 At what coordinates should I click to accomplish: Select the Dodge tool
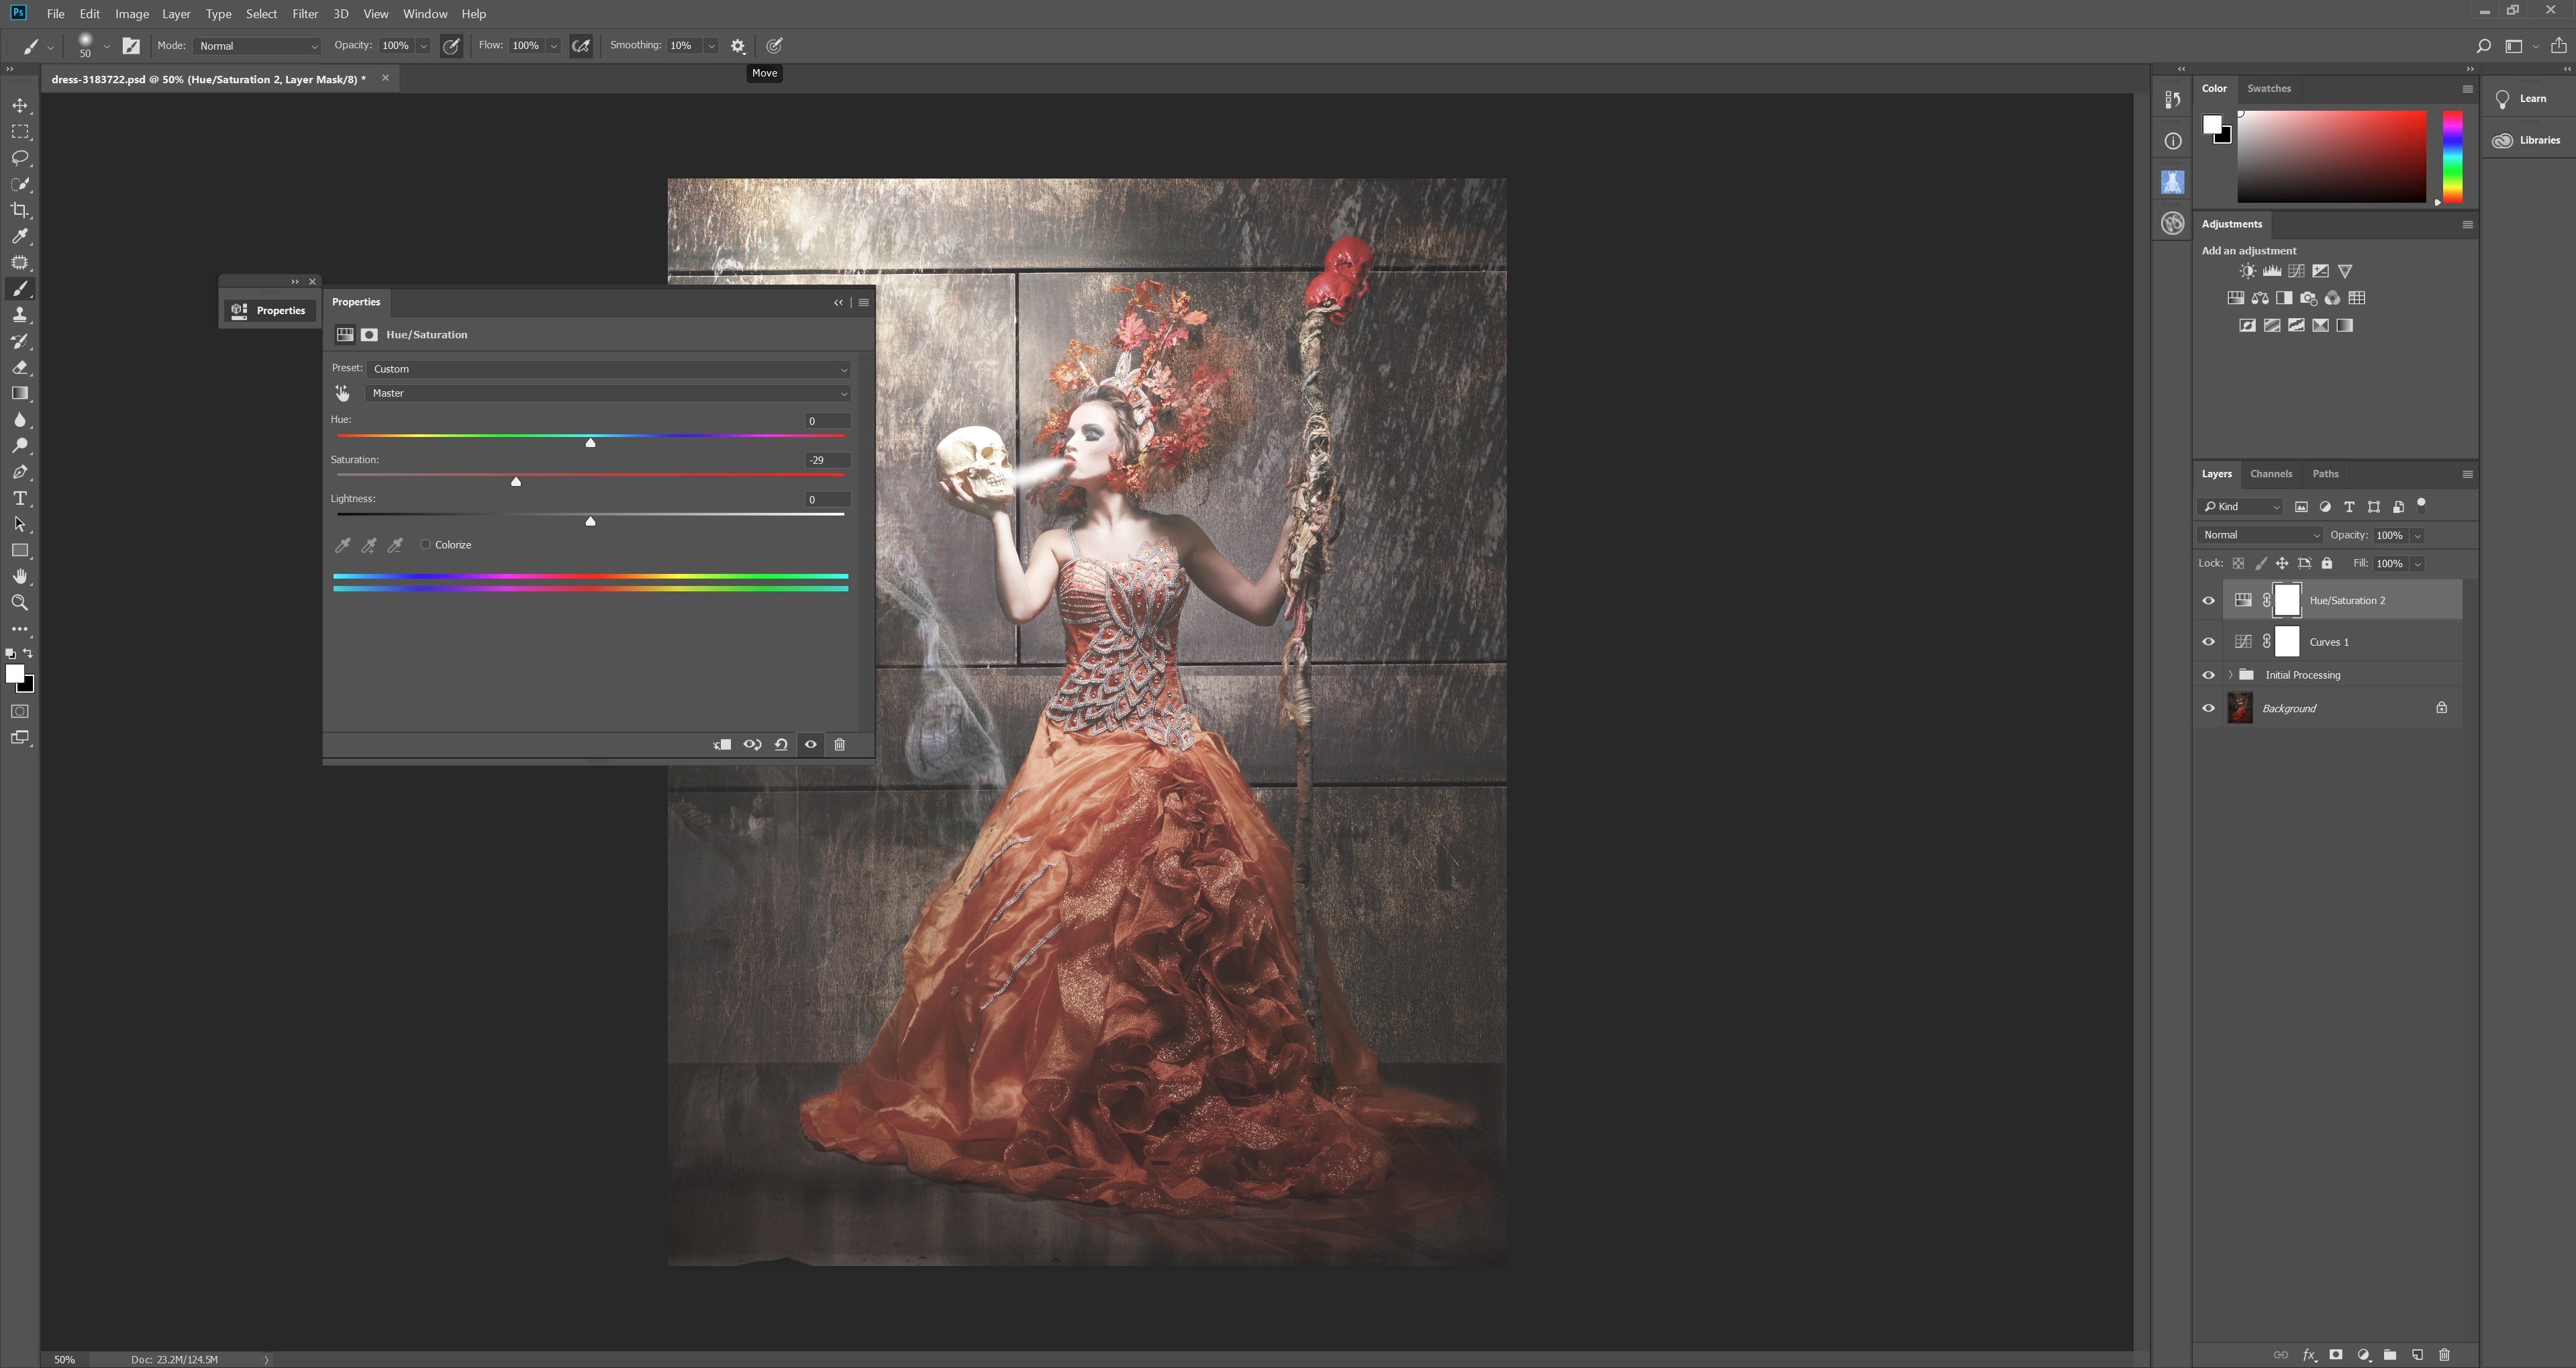pos(20,446)
